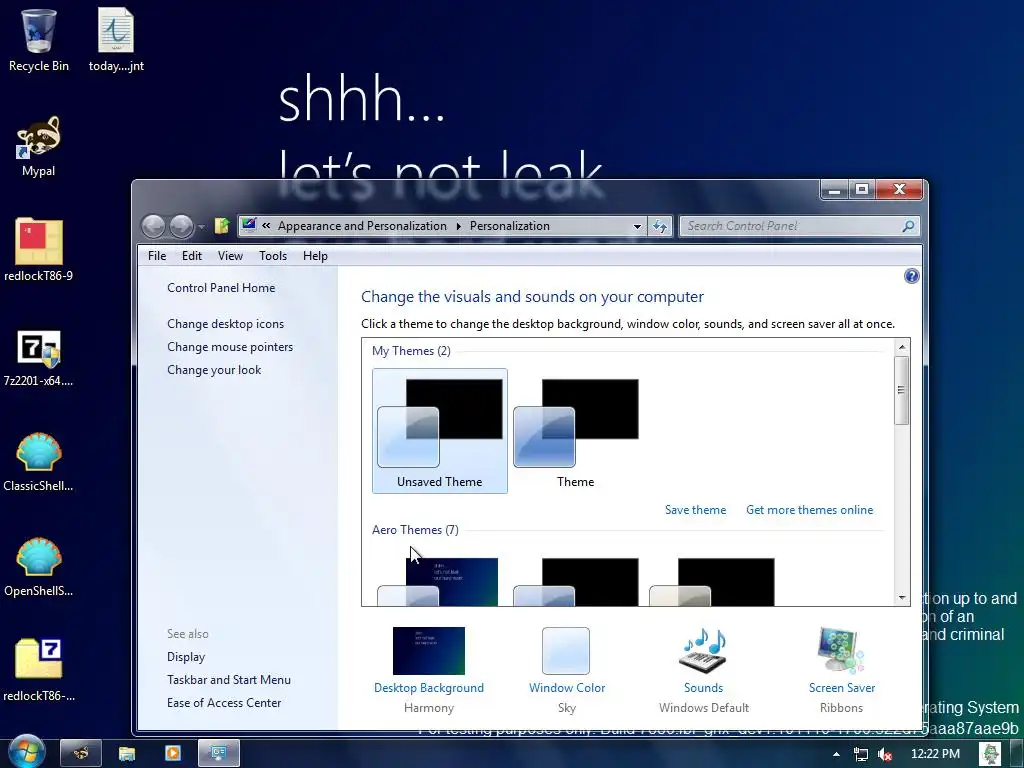
Task: Open Change desktop icons link
Action: point(225,324)
